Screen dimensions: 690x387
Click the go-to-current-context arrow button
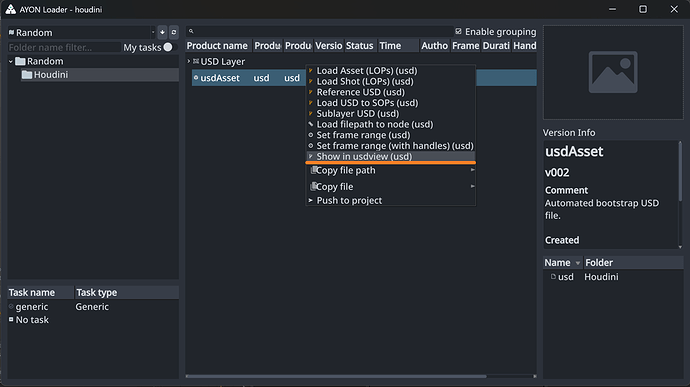(162, 32)
